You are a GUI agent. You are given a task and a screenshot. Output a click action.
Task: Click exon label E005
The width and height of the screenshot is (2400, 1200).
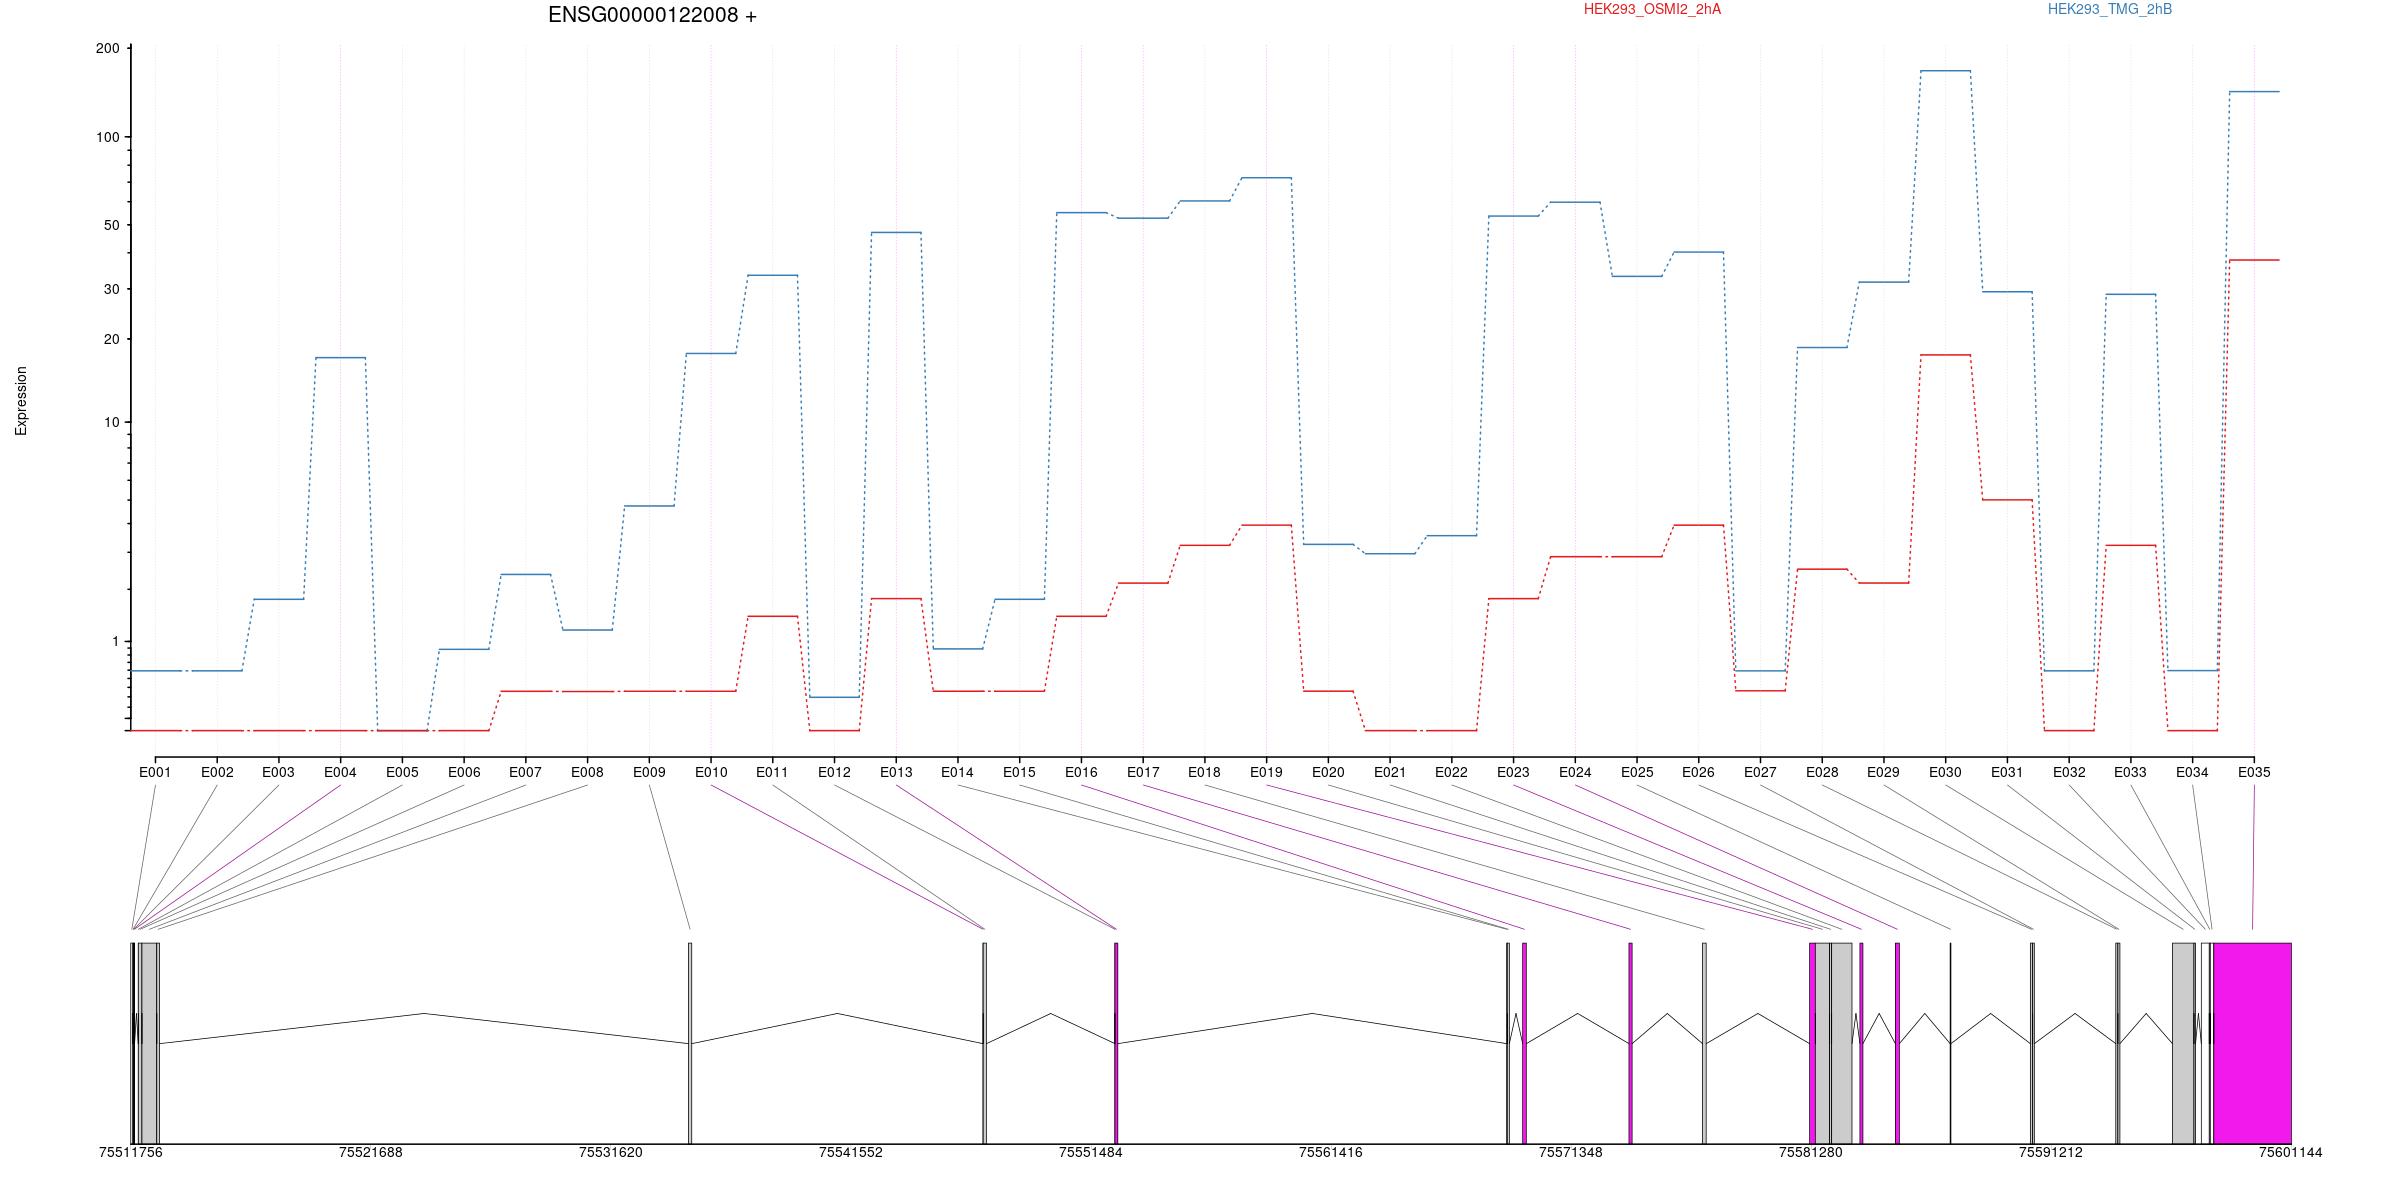pyautogui.click(x=402, y=772)
